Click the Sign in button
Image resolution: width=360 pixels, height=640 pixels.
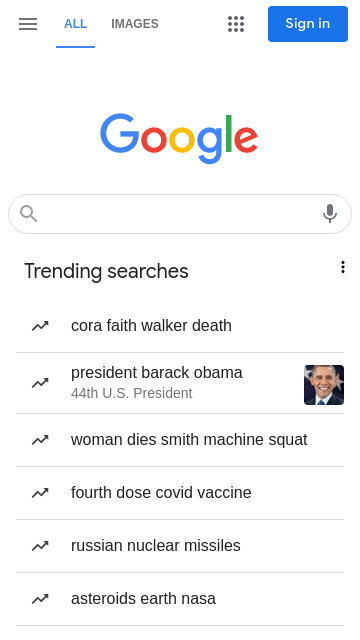[x=308, y=24]
